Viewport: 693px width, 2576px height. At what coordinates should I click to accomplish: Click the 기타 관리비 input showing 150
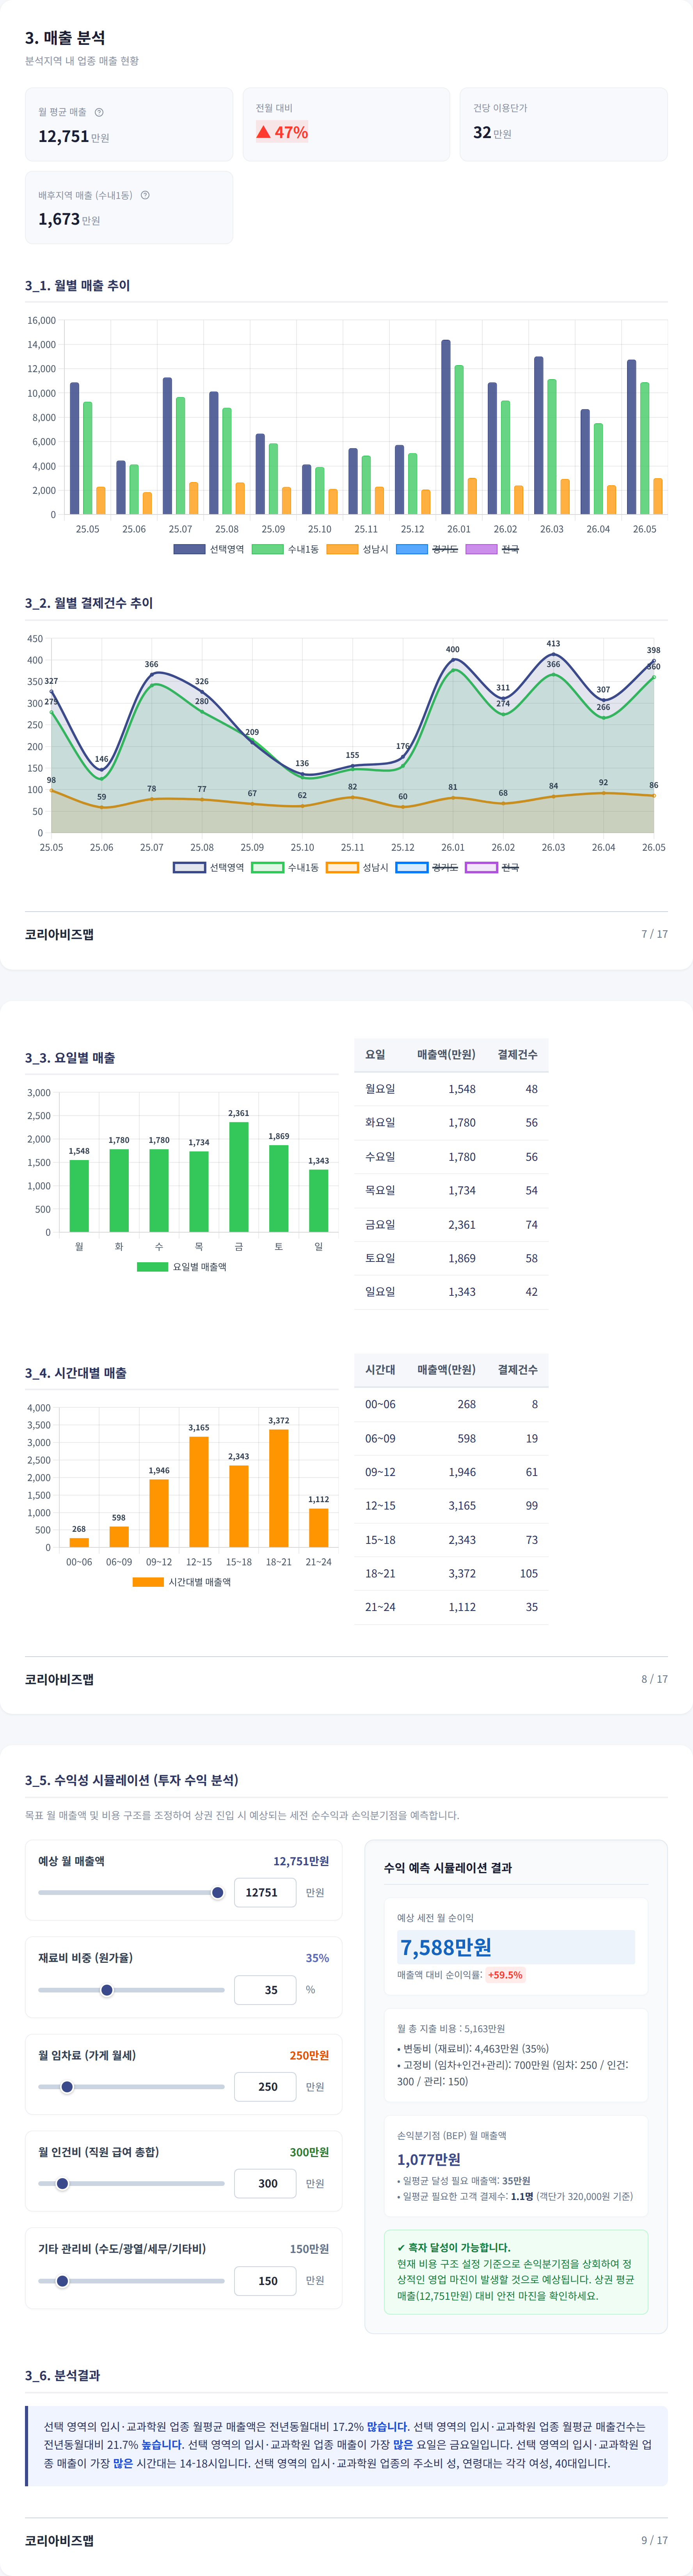coord(265,2281)
